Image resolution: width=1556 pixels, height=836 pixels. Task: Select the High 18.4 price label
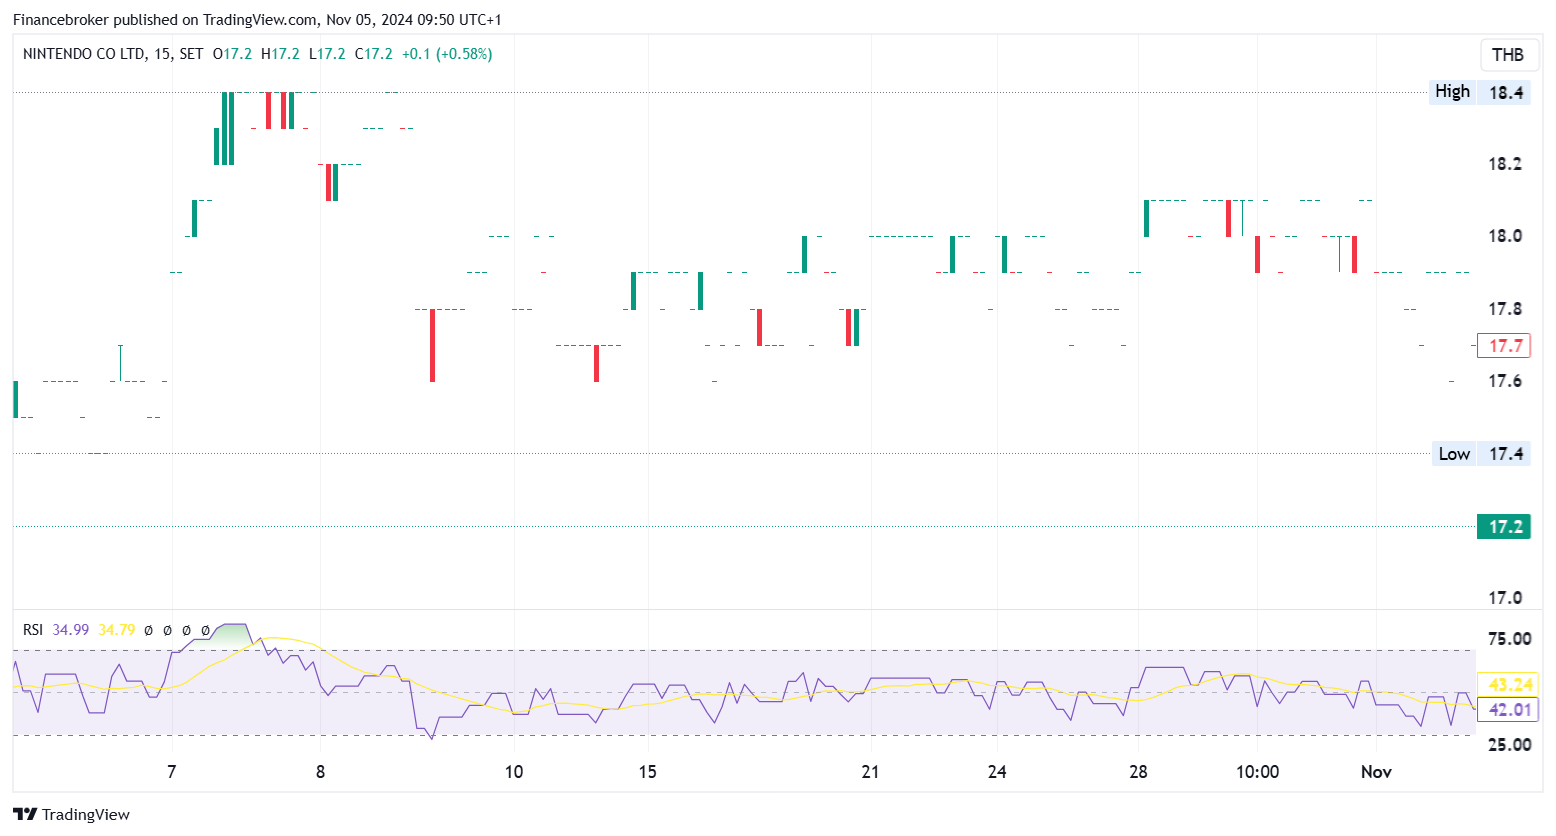(1480, 92)
